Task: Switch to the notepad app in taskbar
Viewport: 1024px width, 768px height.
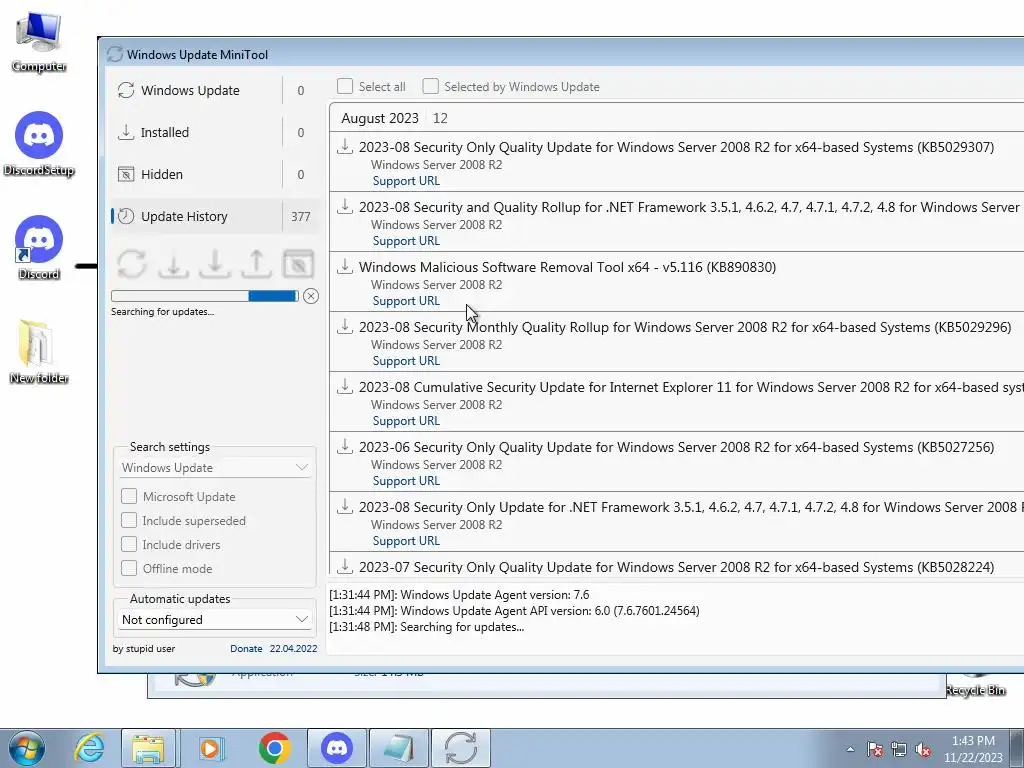Action: [x=399, y=748]
